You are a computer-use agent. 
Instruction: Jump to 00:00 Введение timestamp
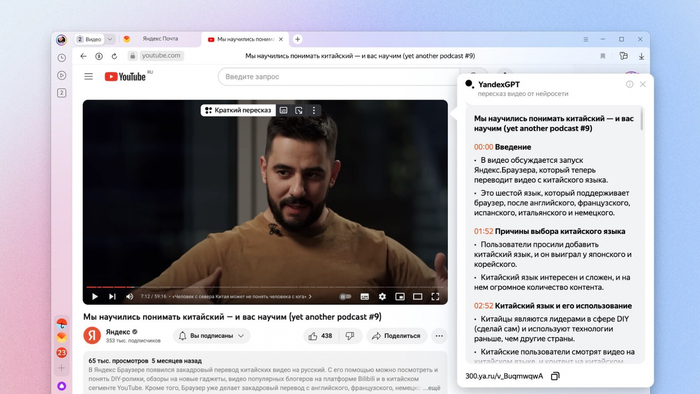click(483, 147)
